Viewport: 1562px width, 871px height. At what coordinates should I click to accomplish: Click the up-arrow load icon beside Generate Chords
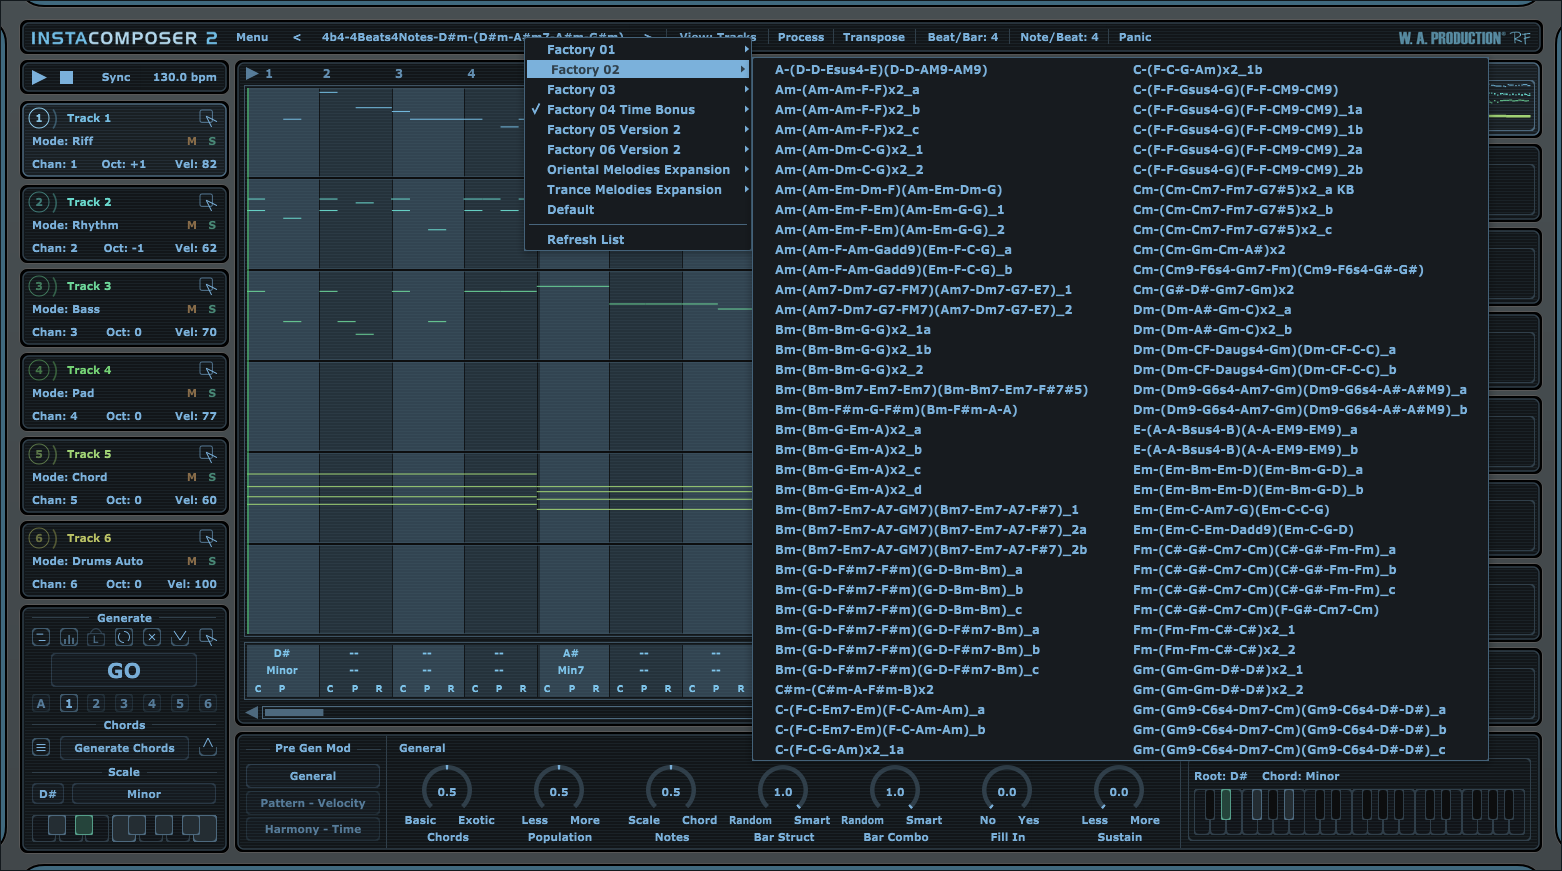coord(208,746)
